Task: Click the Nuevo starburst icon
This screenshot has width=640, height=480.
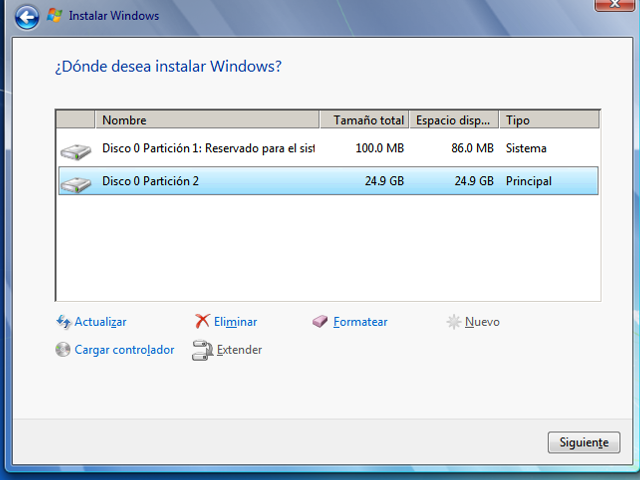Action: click(x=454, y=322)
